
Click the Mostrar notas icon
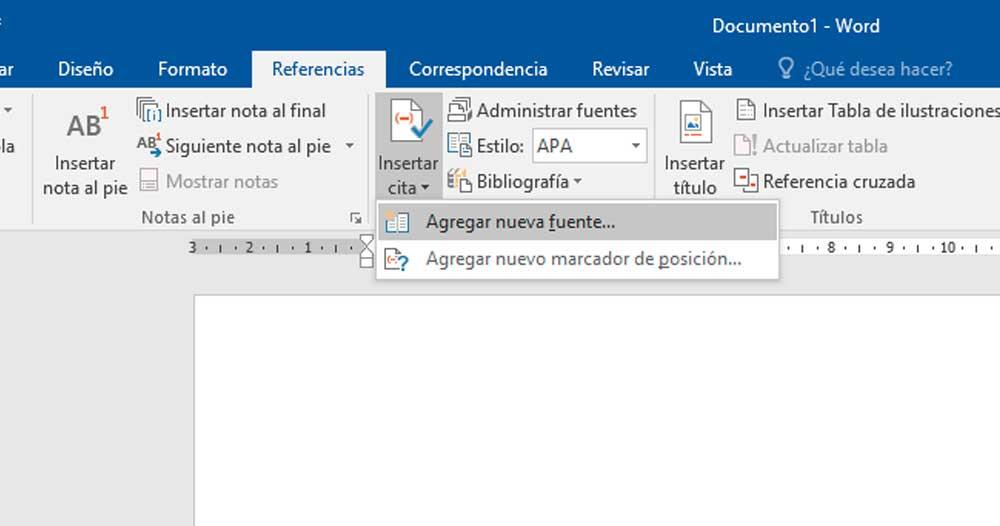click(149, 180)
